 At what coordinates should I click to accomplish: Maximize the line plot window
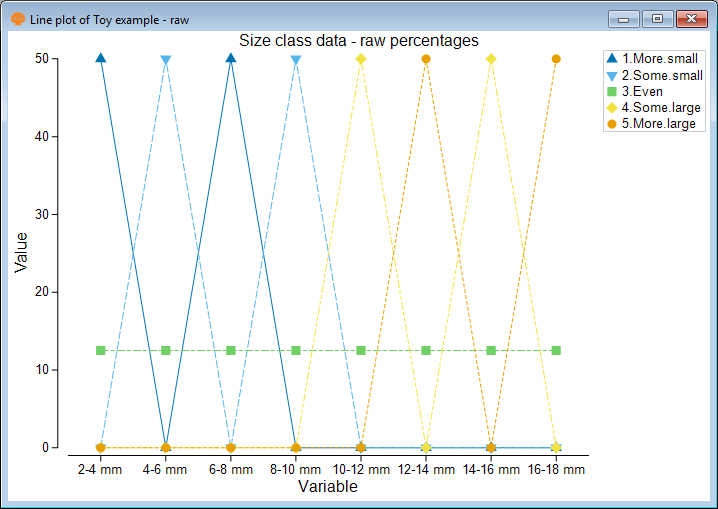(x=657, y=18)
